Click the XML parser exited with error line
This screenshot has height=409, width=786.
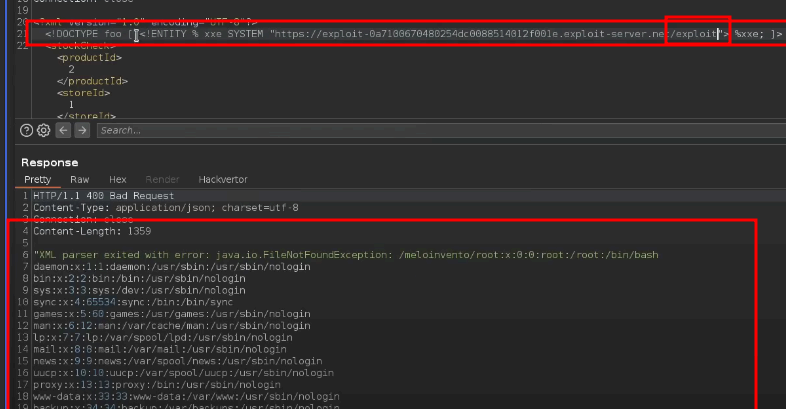tap(346, 255)
